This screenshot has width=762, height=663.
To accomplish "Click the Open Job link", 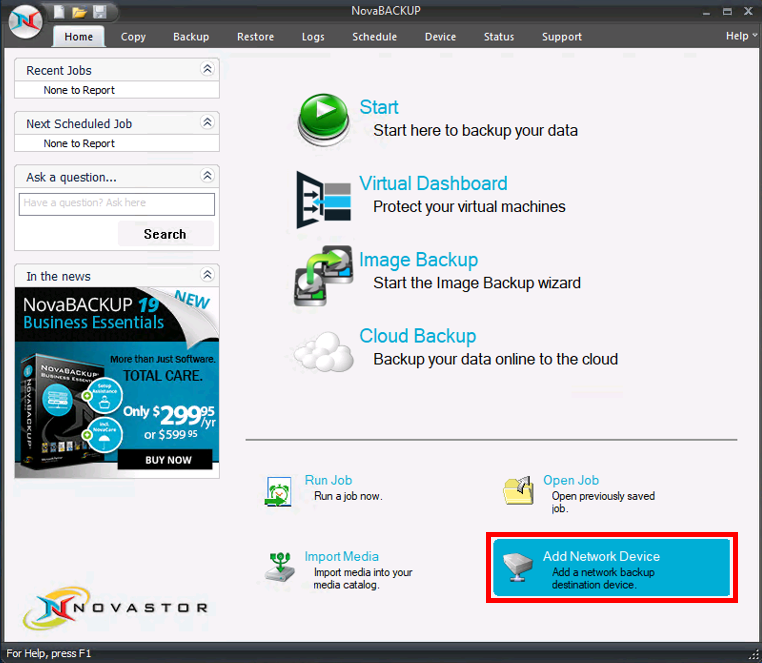I will 571,480.
